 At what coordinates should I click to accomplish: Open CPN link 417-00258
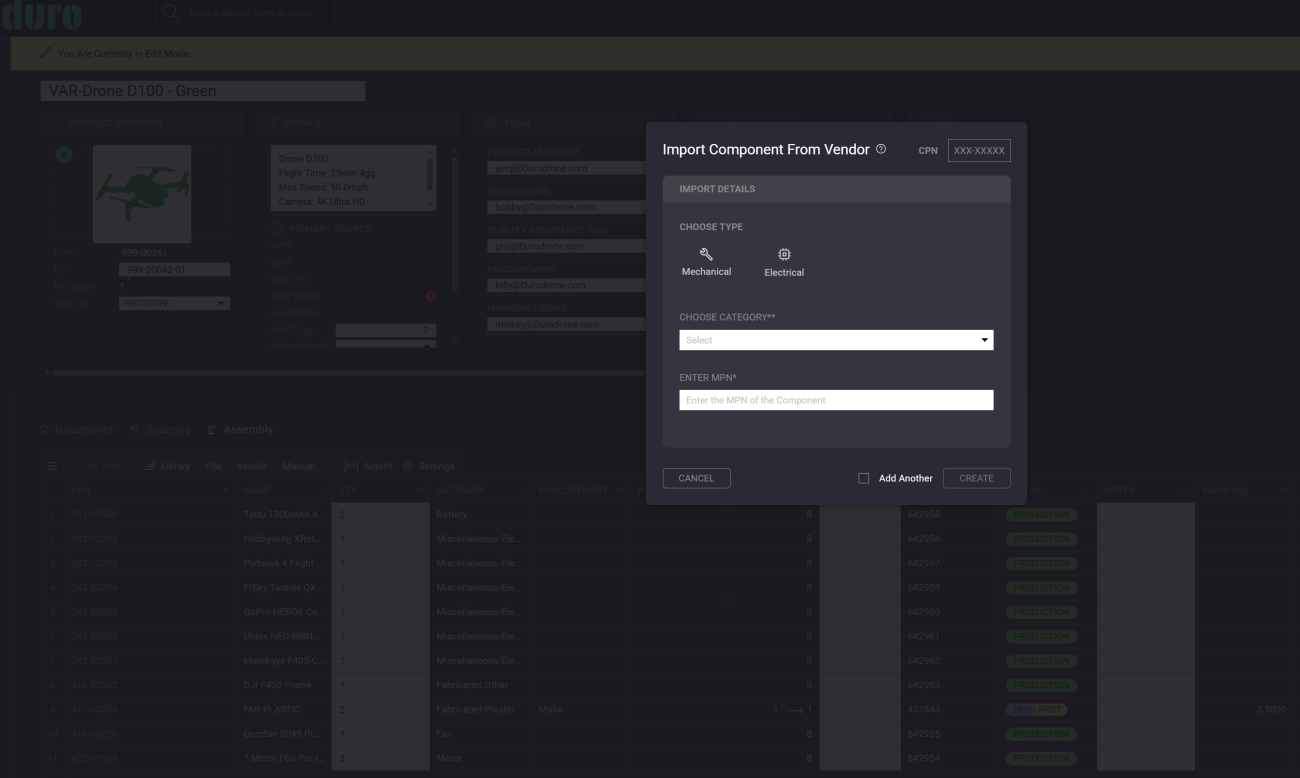94,709
